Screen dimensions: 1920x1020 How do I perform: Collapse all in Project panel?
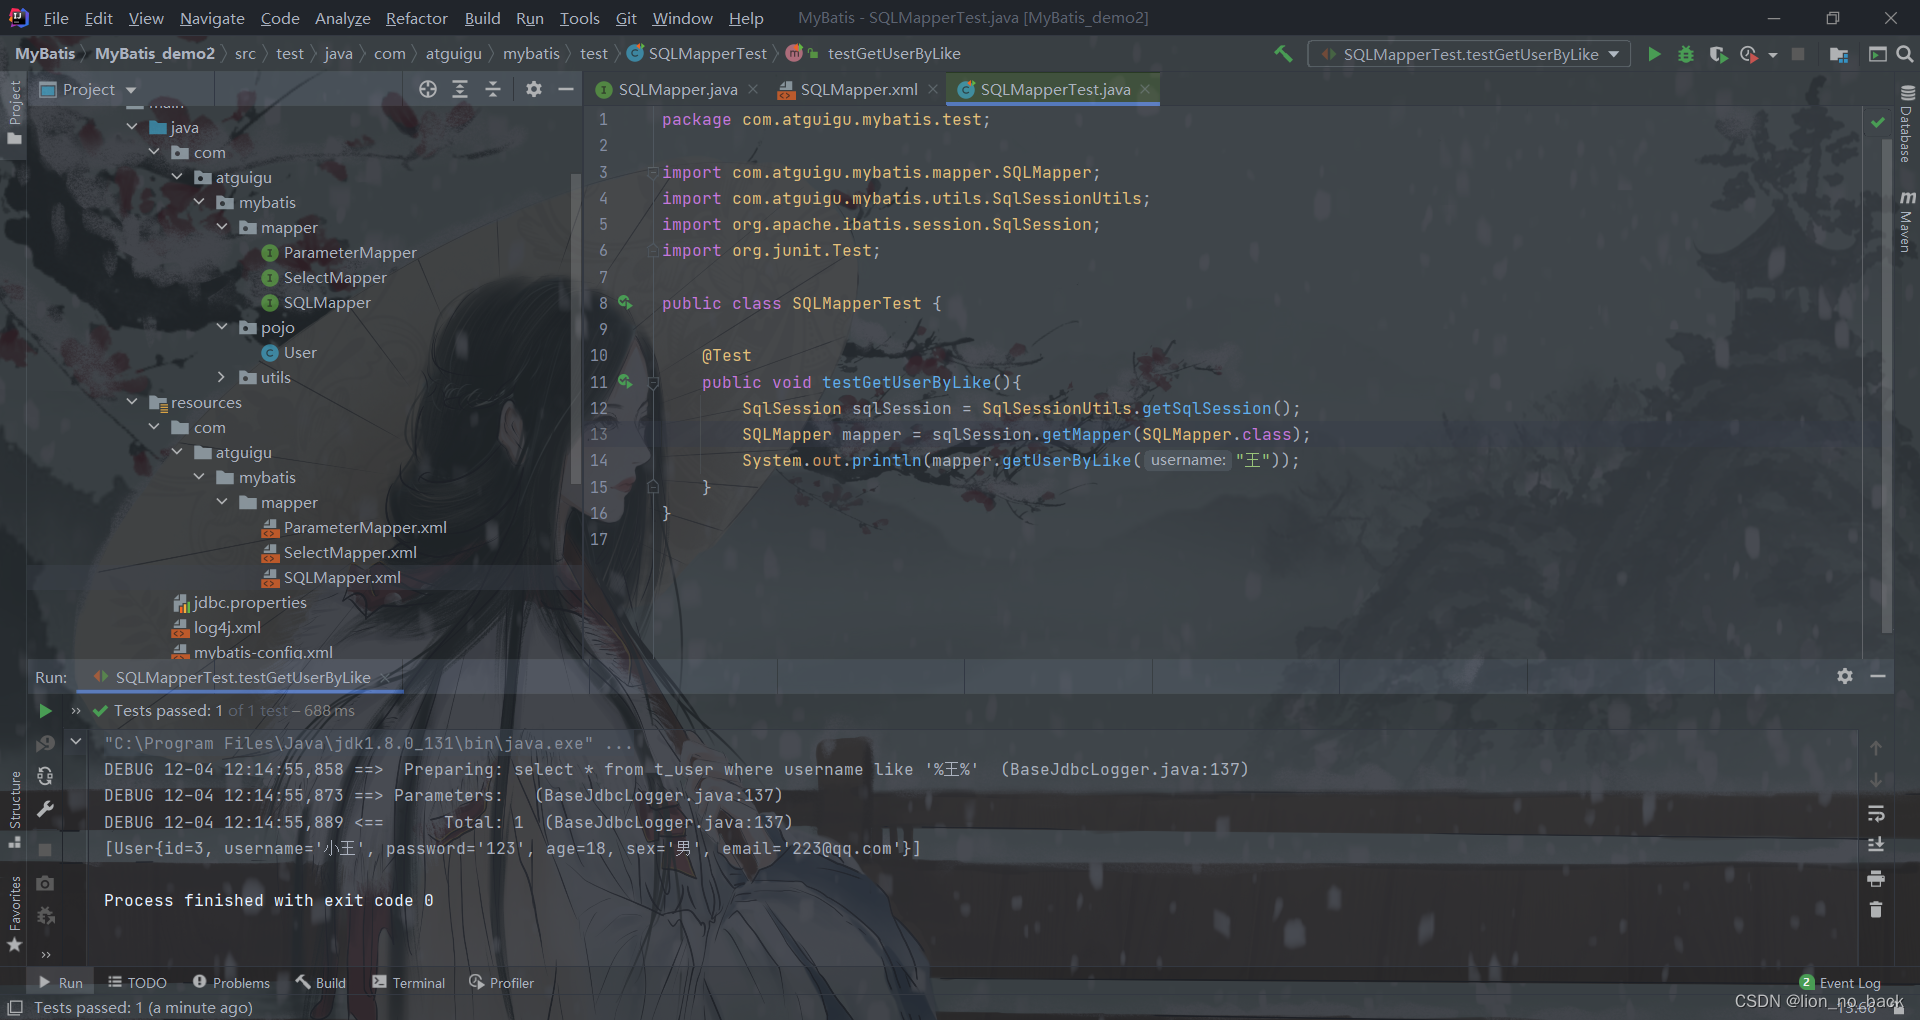[493, 89]
